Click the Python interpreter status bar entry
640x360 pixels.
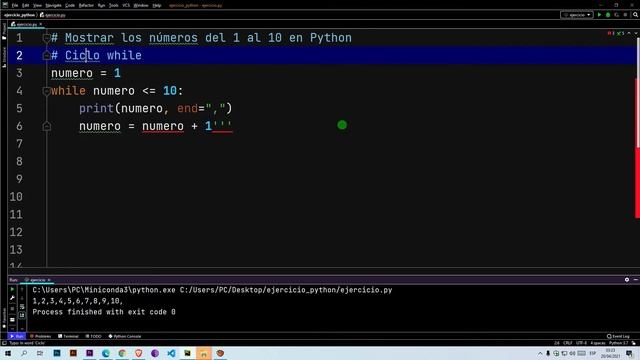coord(619,343)
